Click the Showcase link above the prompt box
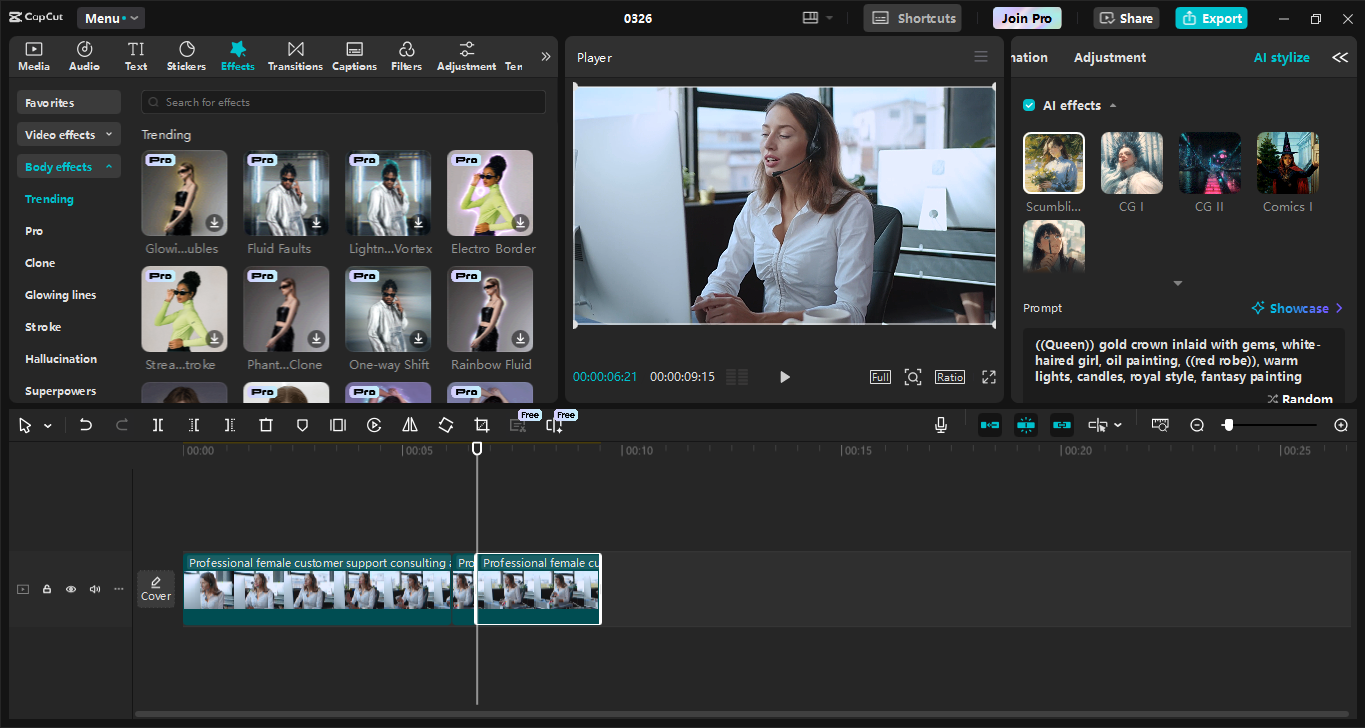Image resolution: width=1365 pixels, height=728 pixels. click(1296, 308)
